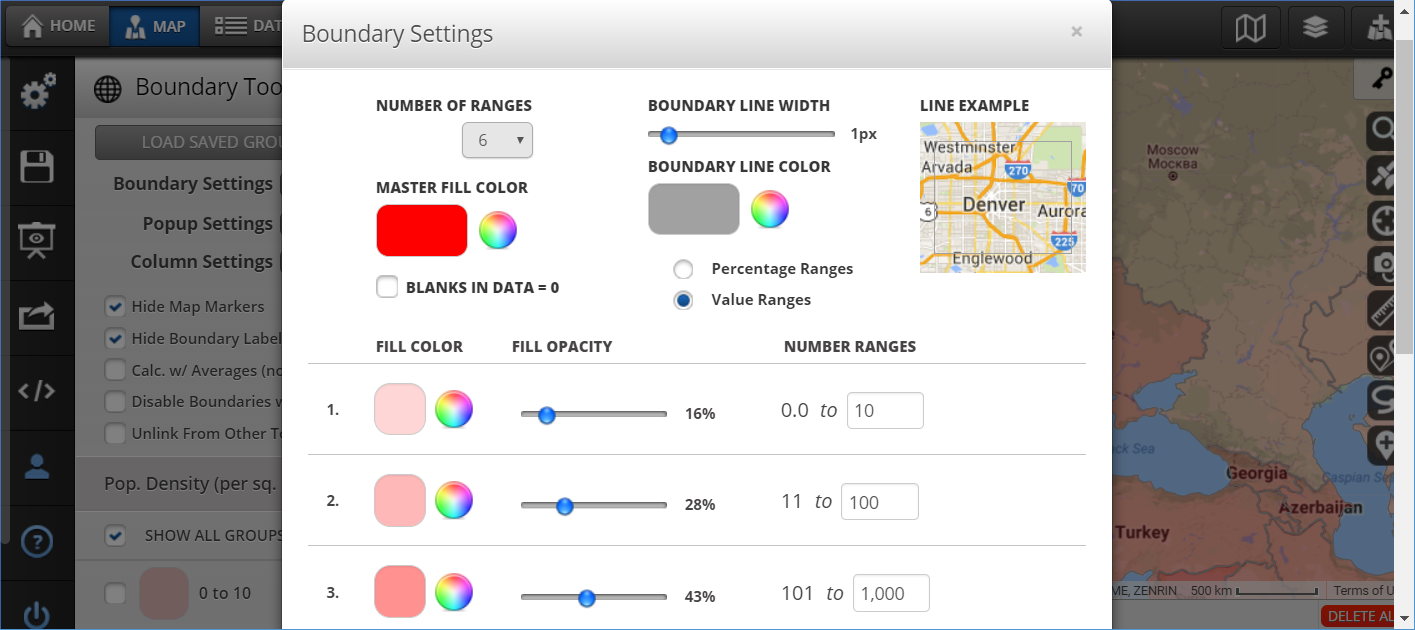Select the map search magnifier tool
This screenshot has width=1415, height=630.
tap(1381, 130)
